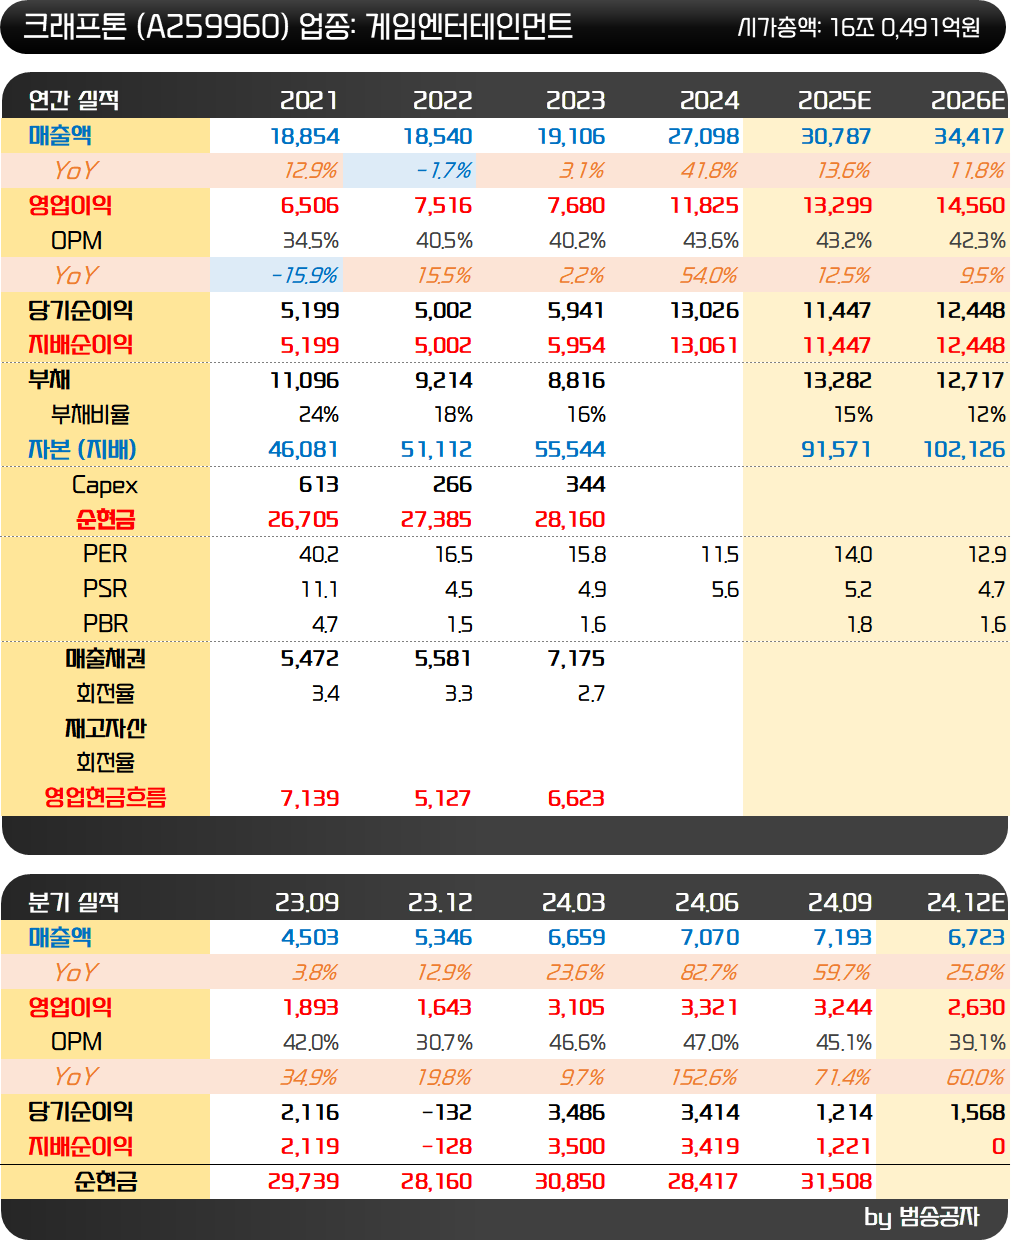
Task: Click the revenue YoY value 41.8%
Action: pos(709,171)
